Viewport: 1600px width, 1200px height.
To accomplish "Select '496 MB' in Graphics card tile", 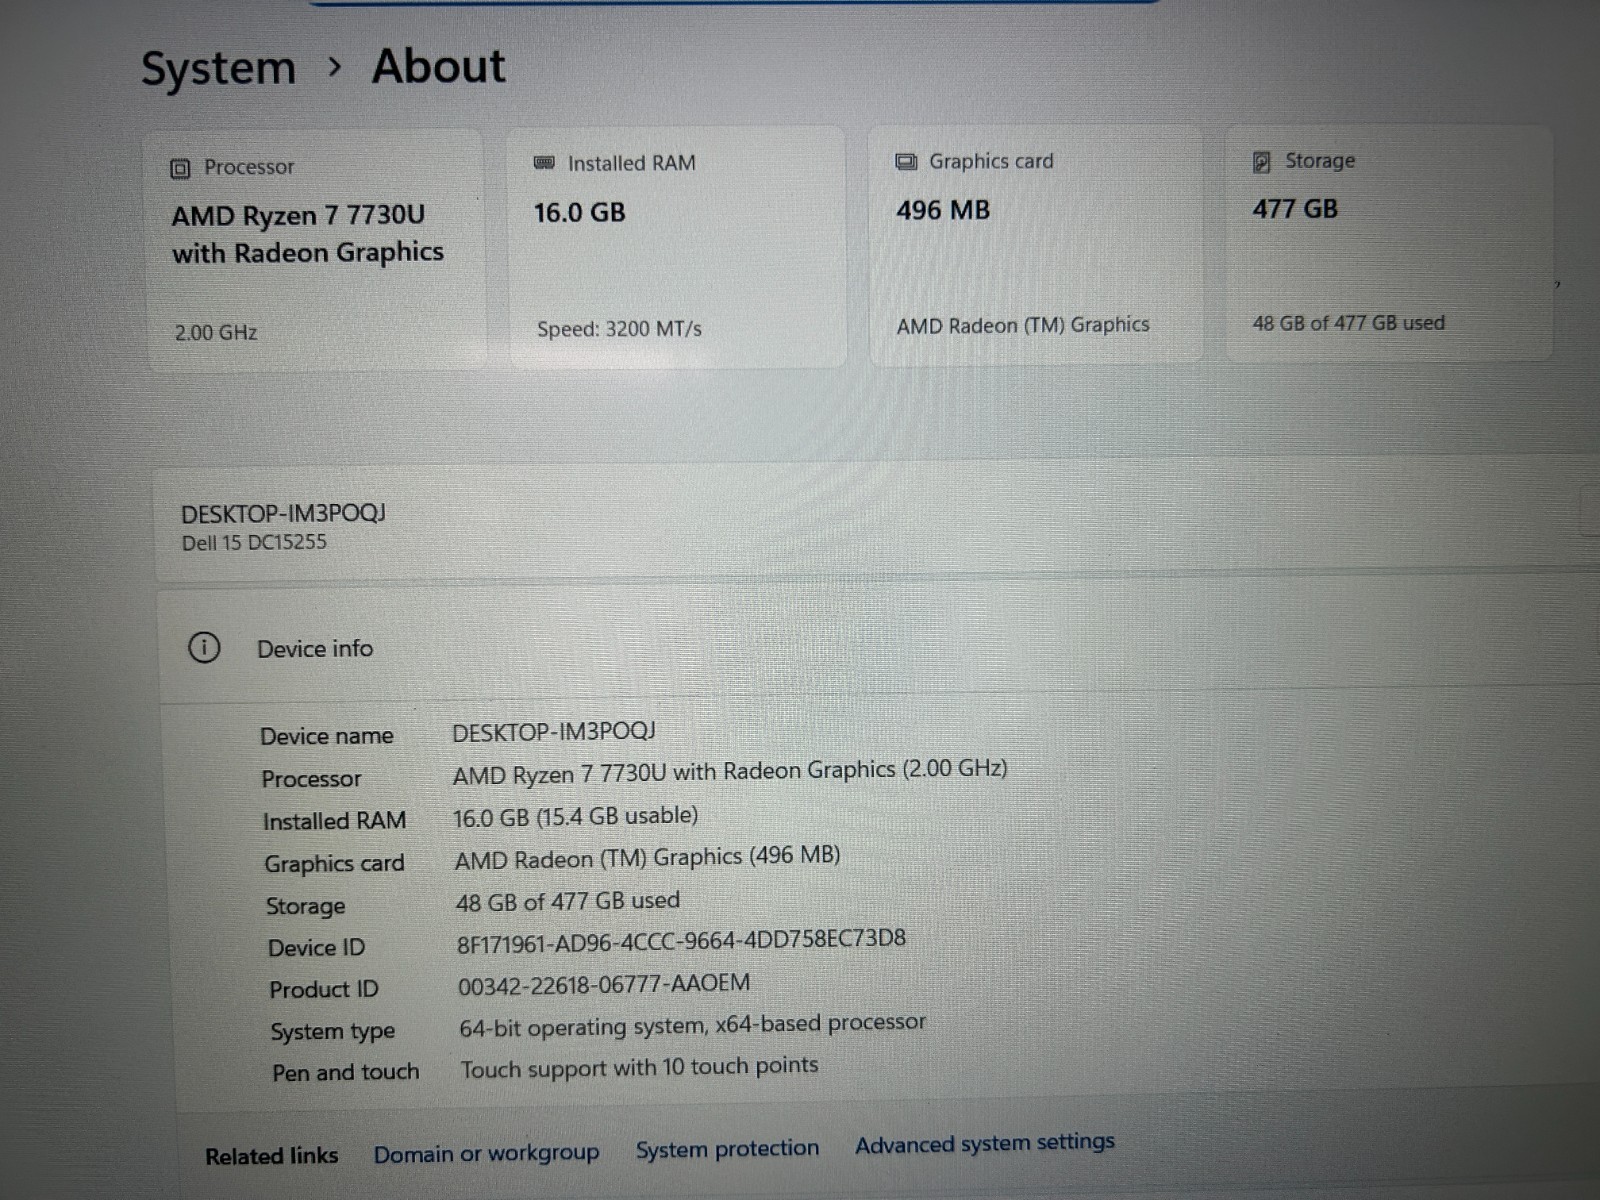I will pos(943,211).
